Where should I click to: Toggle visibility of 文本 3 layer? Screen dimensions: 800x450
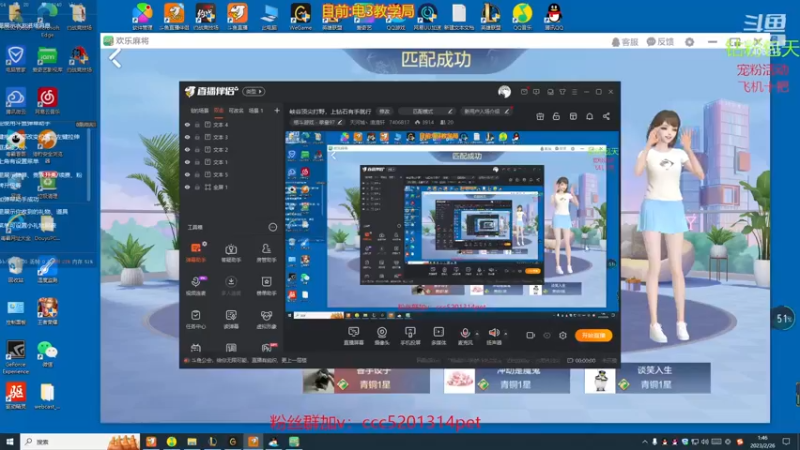[187, 137]
